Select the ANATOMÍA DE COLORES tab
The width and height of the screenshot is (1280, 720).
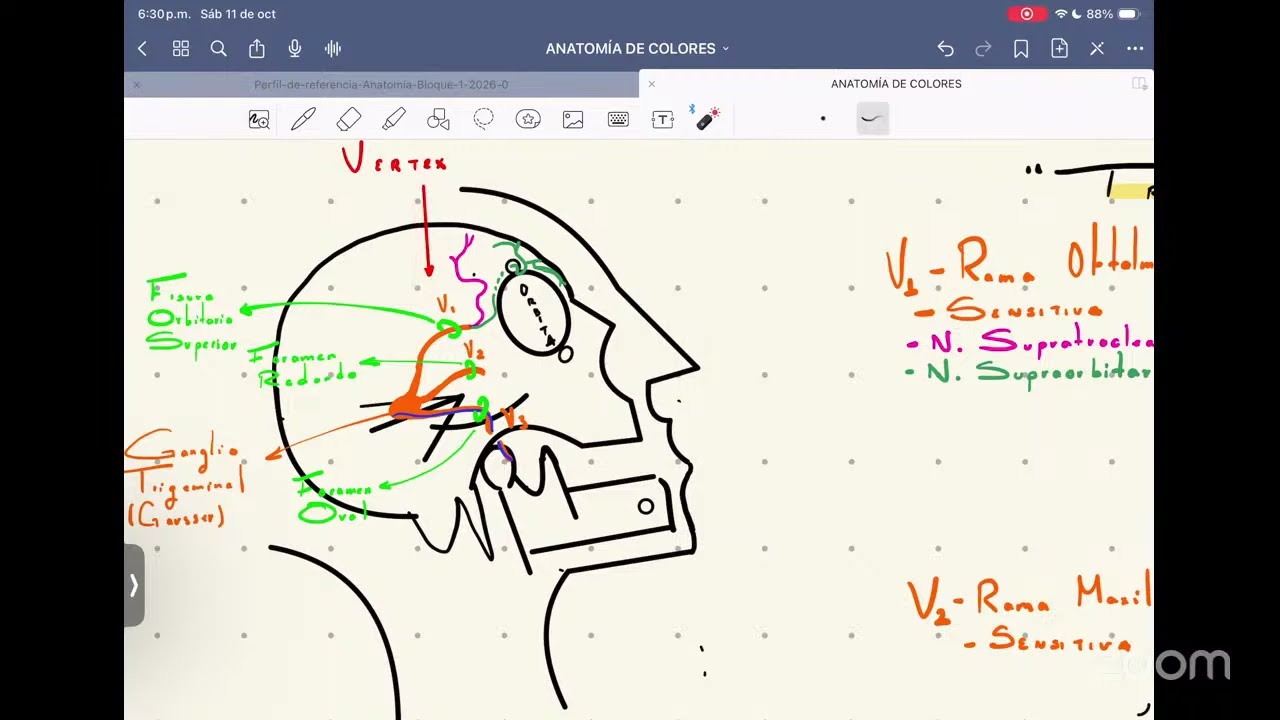pyautogui.click(x=896, y=84)
